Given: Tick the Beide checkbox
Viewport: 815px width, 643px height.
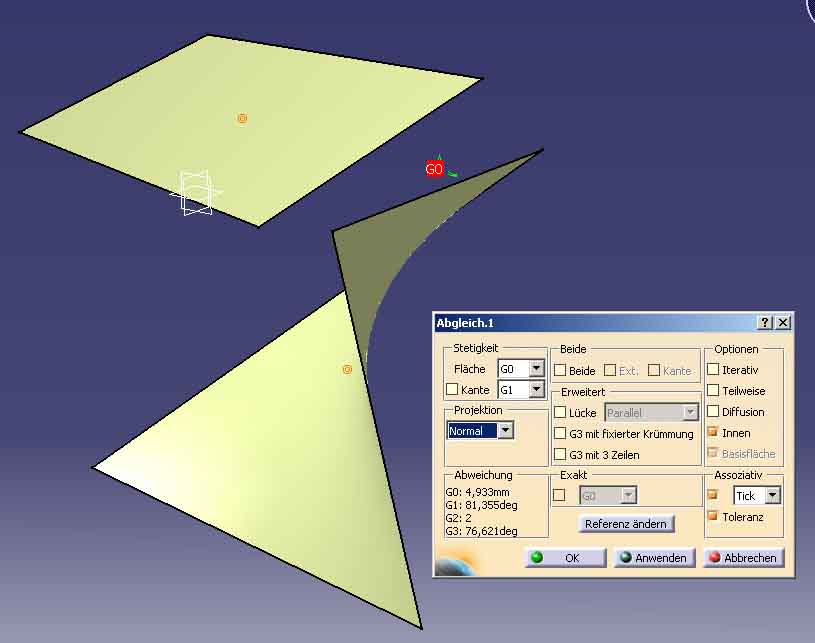Looking at the screenshot, I should click(x=560, y=370).
